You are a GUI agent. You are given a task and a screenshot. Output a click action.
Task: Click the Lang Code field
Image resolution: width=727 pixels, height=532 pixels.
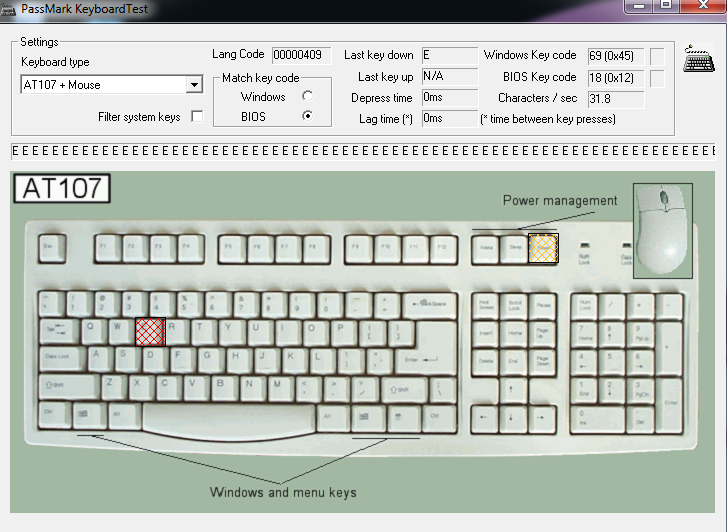[301, 55]
